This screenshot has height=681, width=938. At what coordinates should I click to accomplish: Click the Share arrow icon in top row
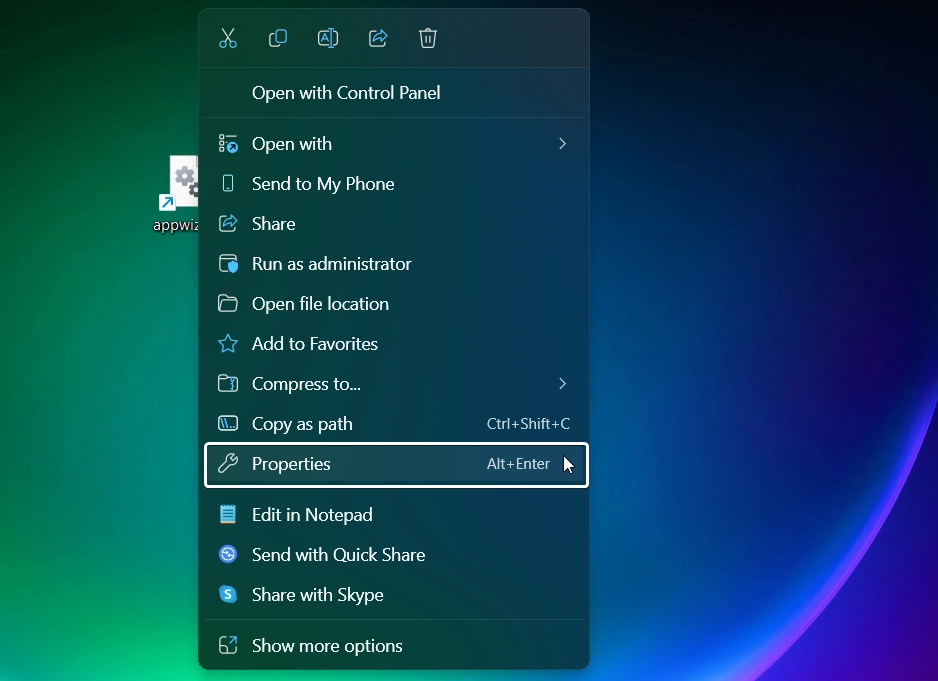pyautogui.click(x=377, y=38)
